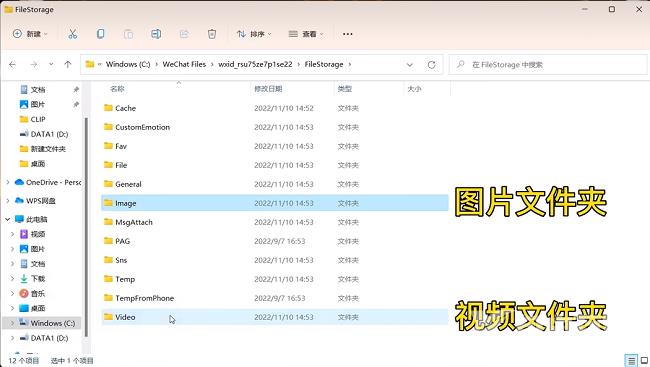
Task: Click the Copy icon in toolbar
Action: click(x=100, y=34)
